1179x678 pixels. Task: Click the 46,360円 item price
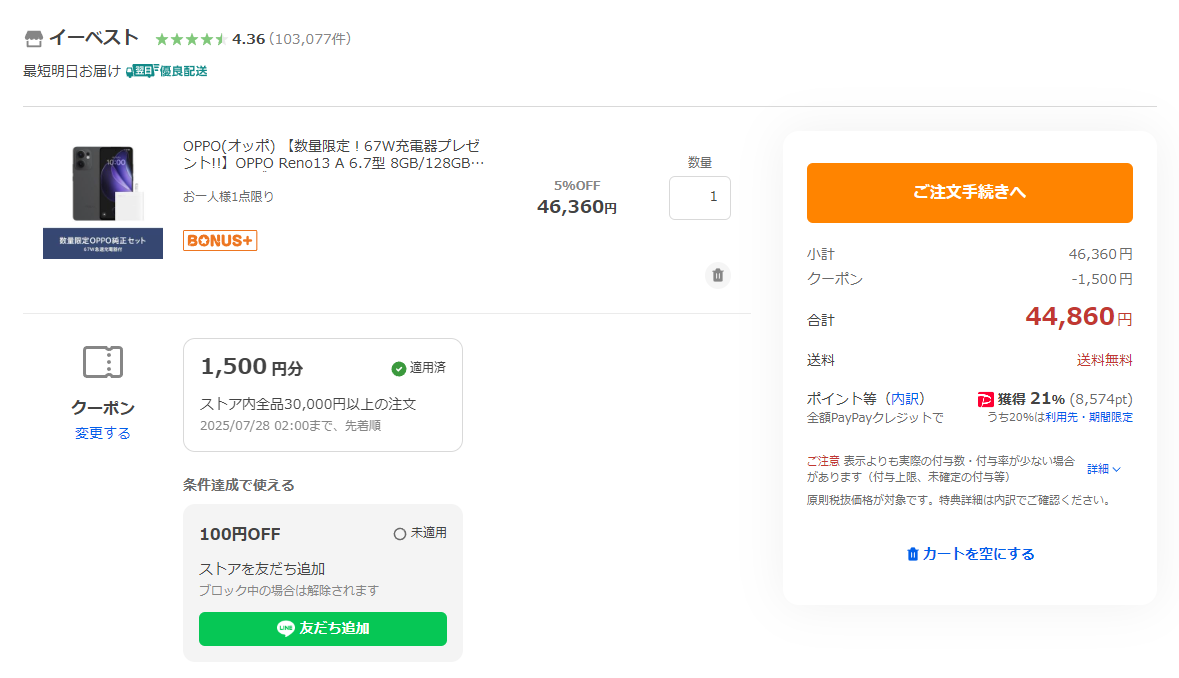coord(577,207)
